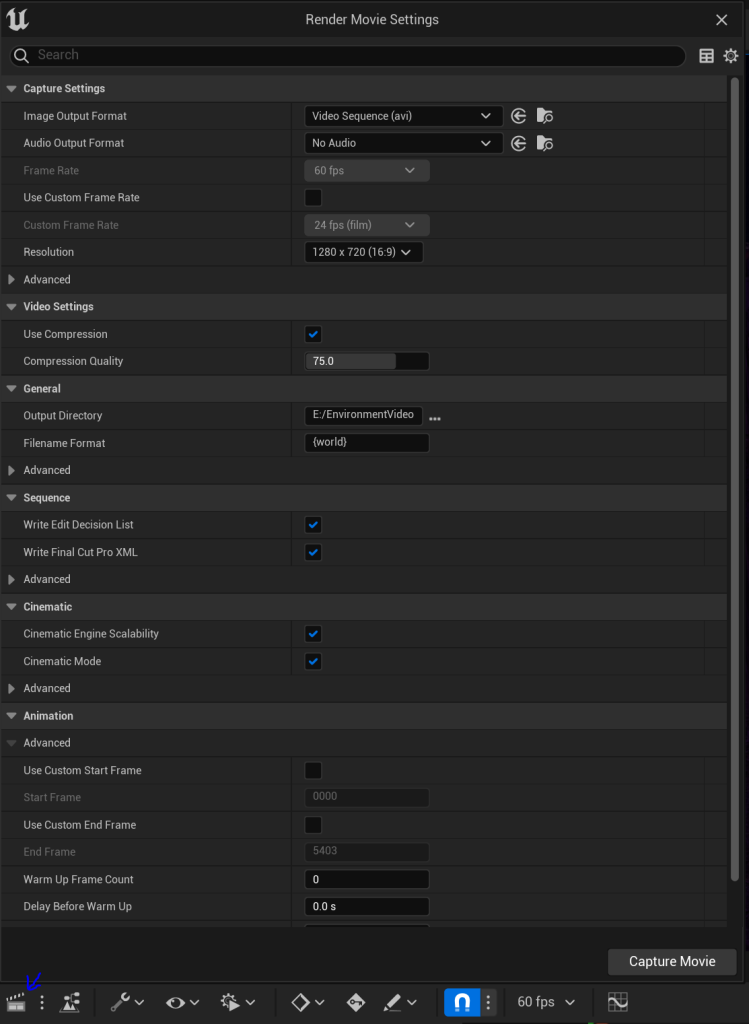Viewport: 749px width, 1024px height.
Task: Open the Resolution dropdown
Action: click(363, 252)
